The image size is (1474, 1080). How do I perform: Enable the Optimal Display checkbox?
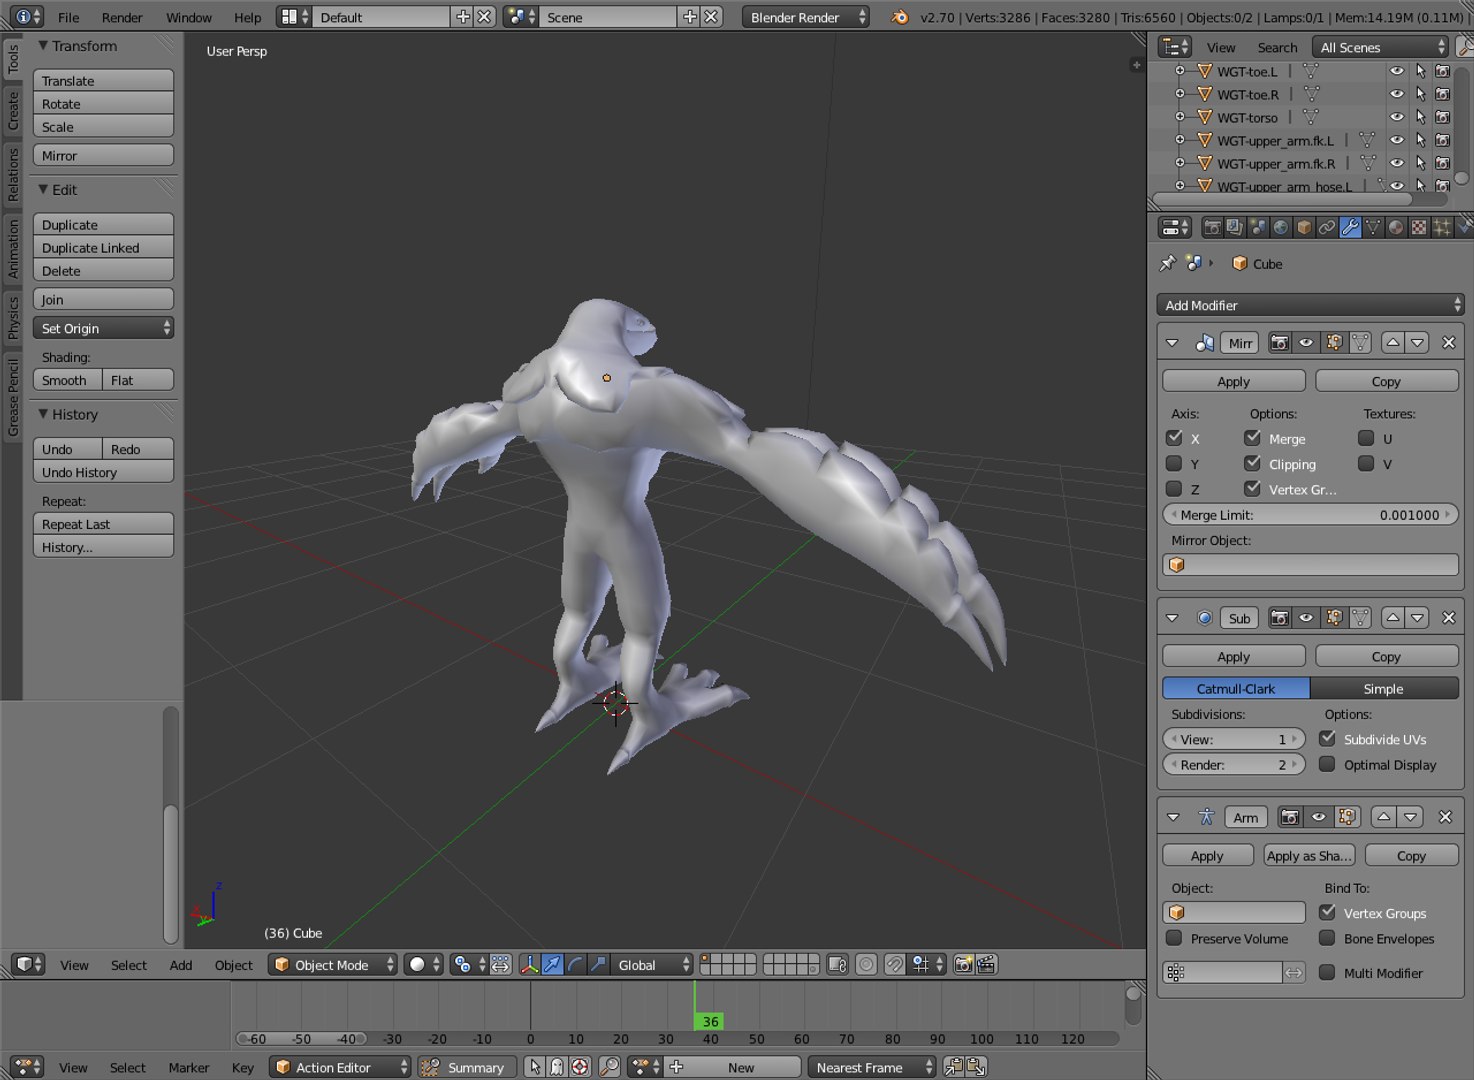tap(1327, 764)
